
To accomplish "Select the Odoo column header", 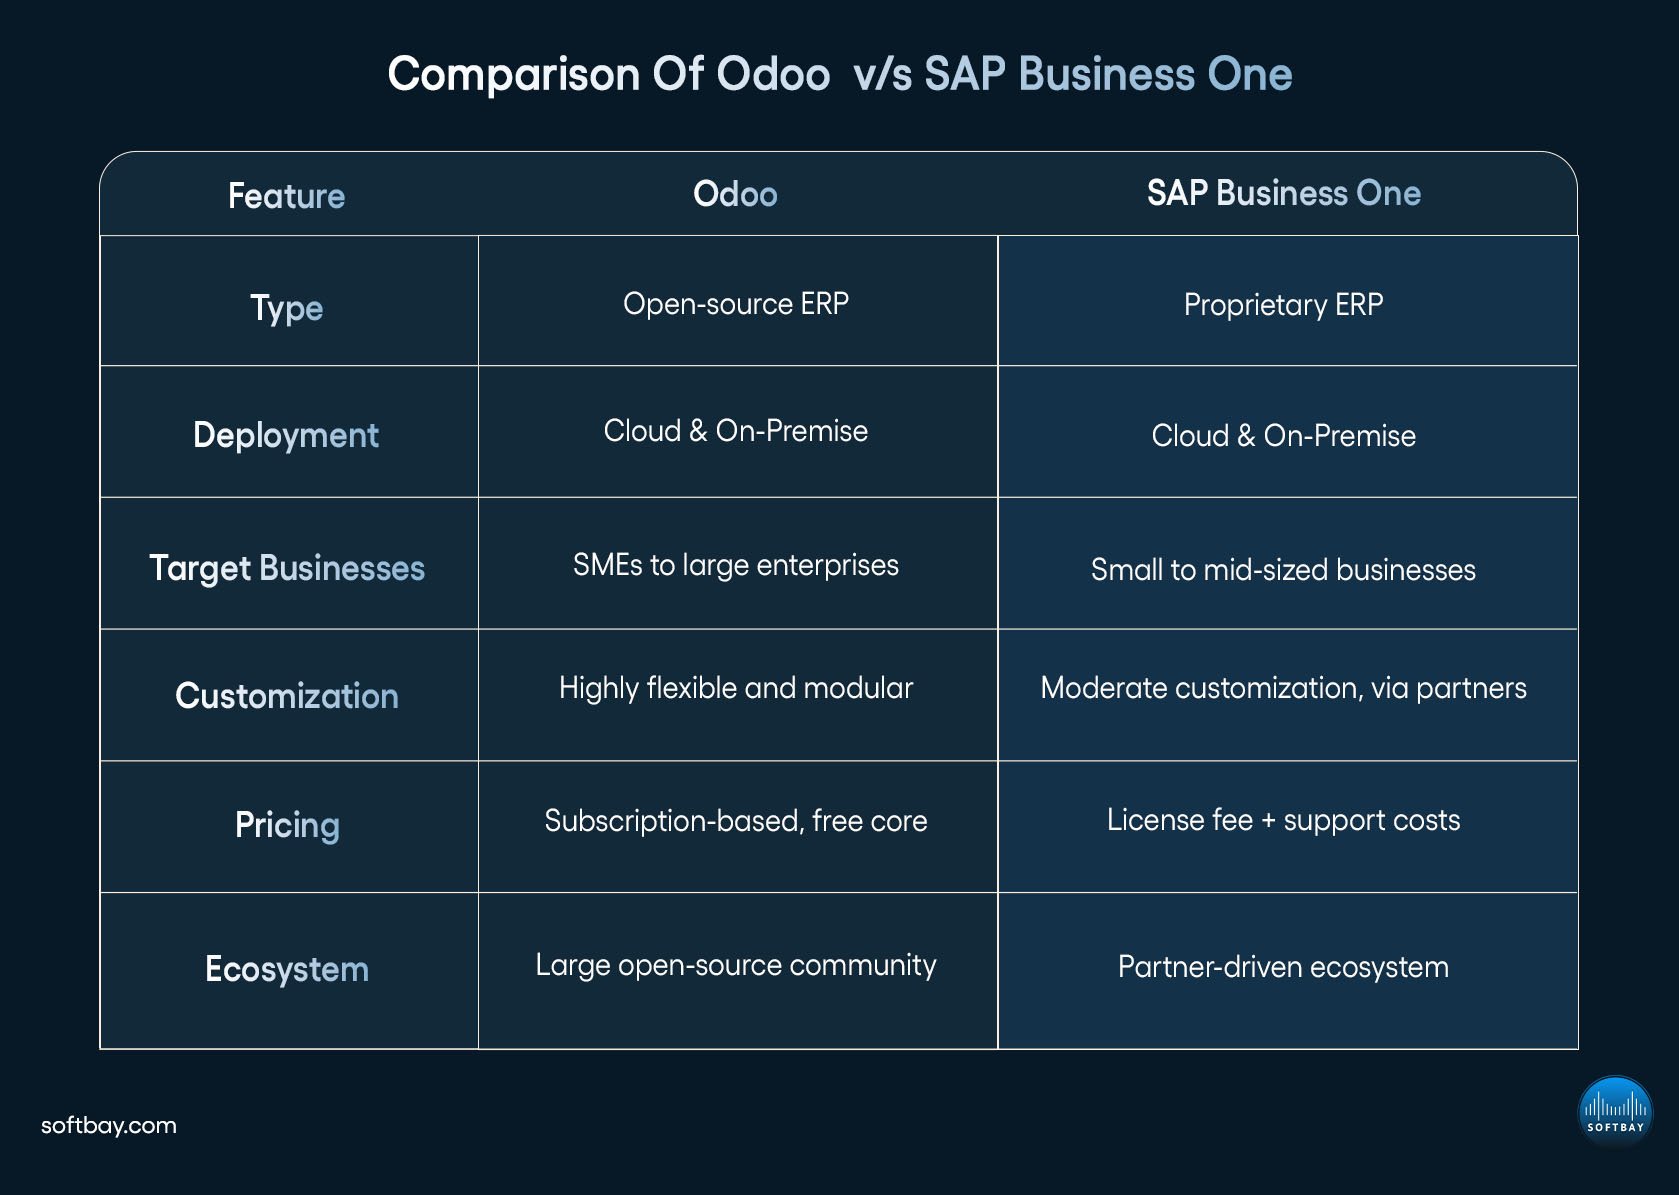I will click(x=735, y=194).
